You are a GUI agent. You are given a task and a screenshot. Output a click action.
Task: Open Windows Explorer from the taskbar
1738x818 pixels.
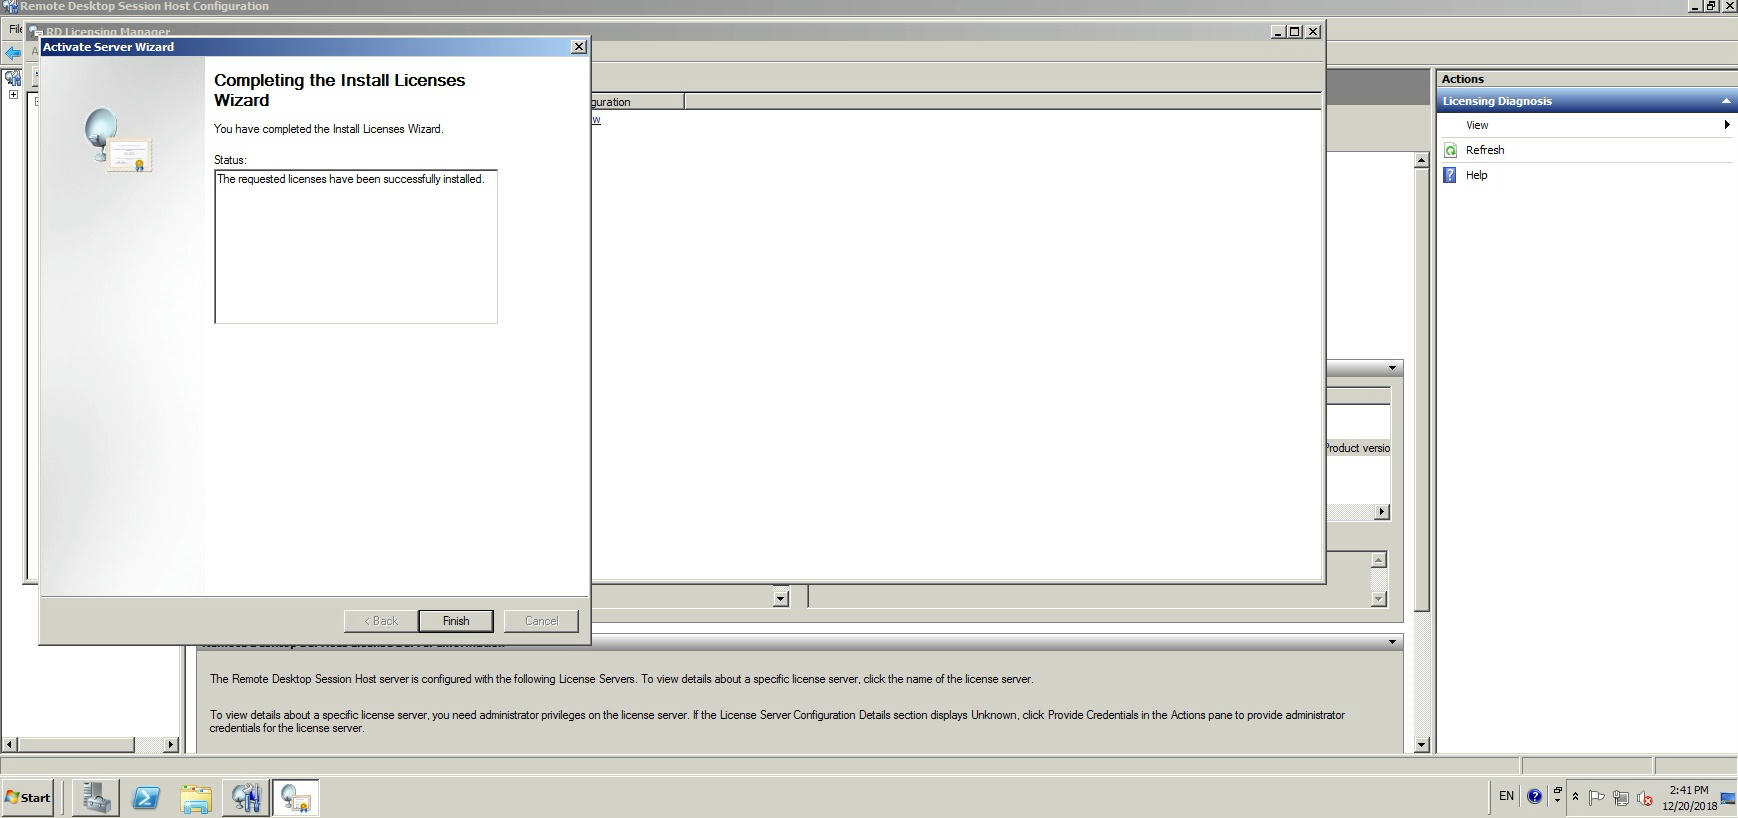pyautogui.click(x=196, y=797)
